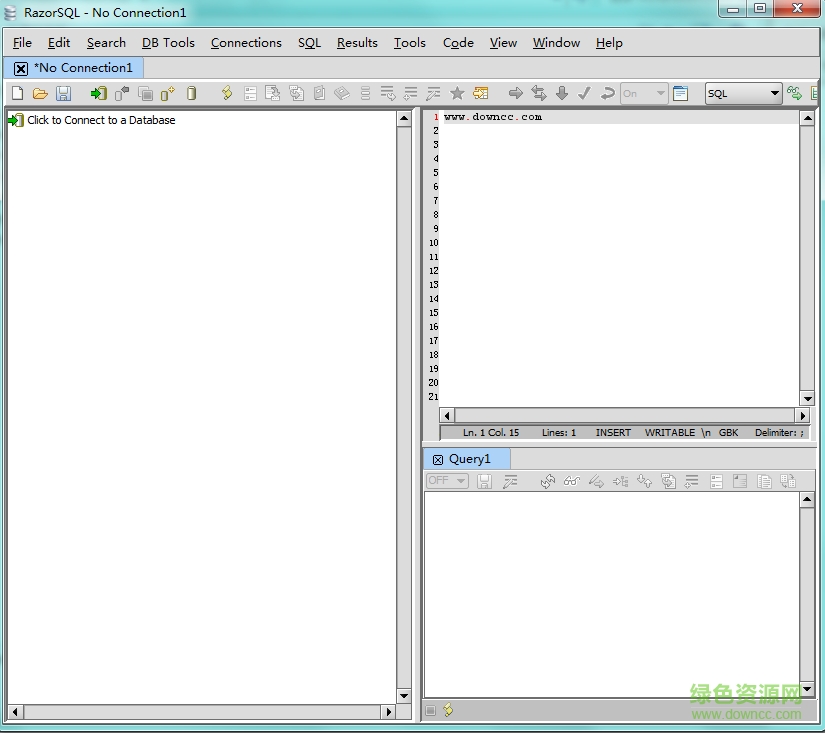Click the right arrow execute icon
Screen dimensions: 825x733
(x=516, y=93)
